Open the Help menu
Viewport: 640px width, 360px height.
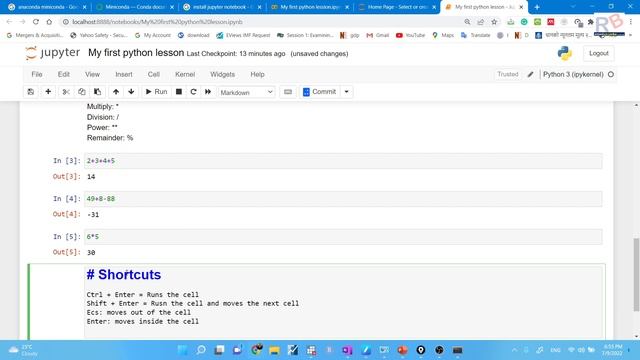pos(258,74)
